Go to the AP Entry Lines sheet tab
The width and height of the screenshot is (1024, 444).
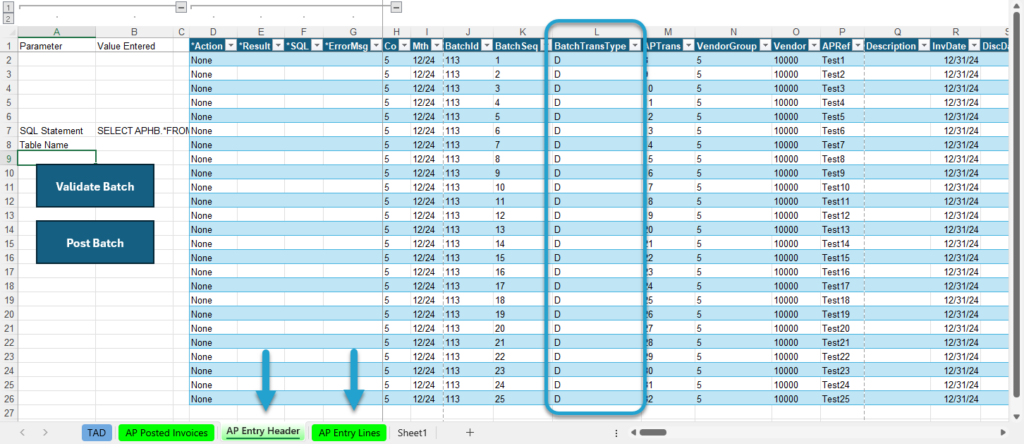349,432
